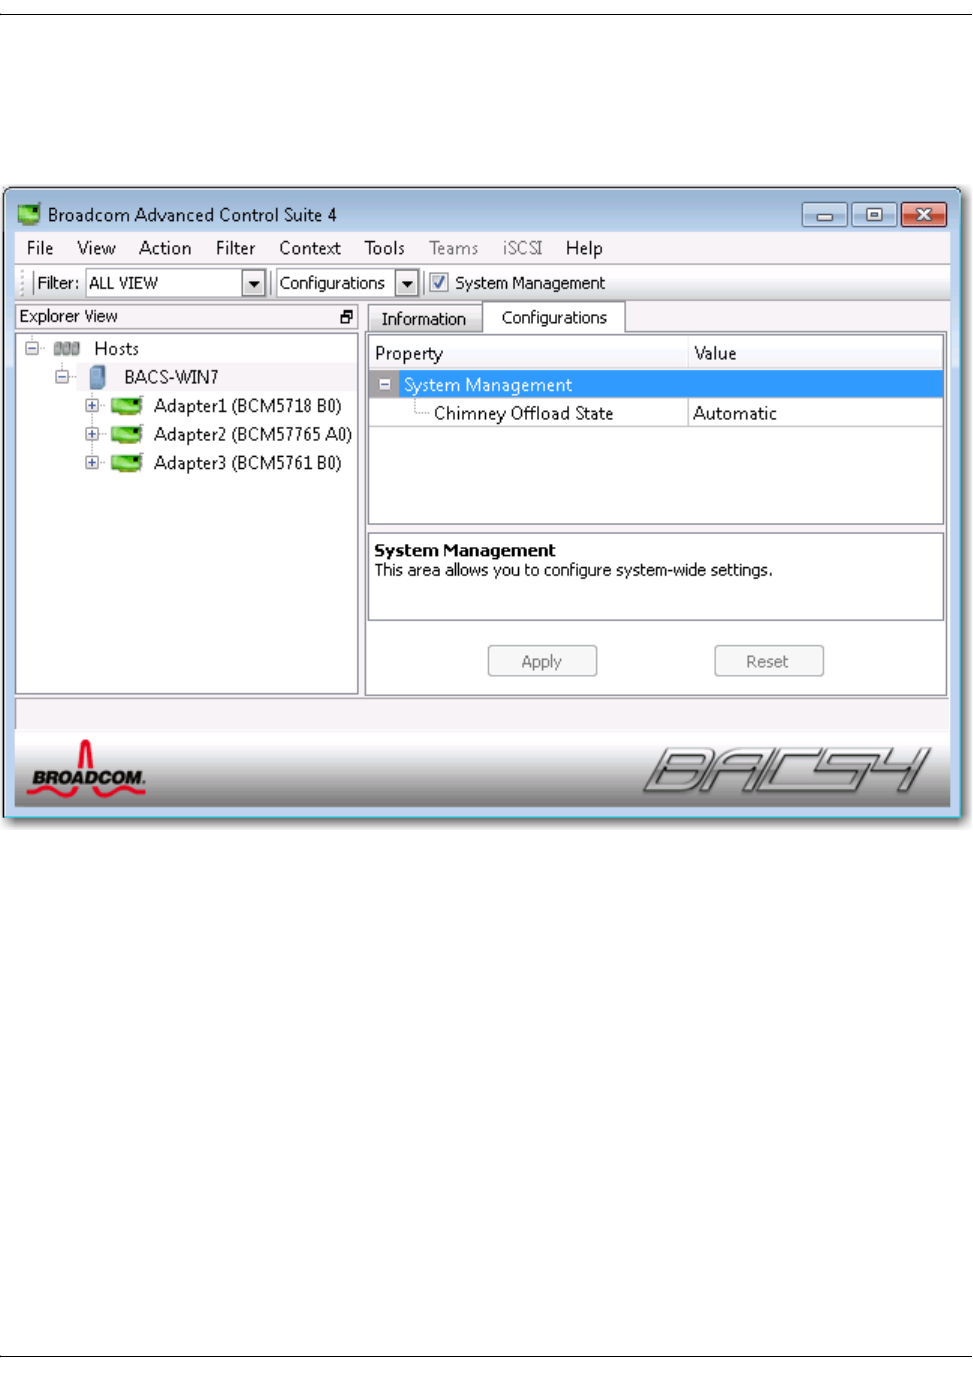Image resolution: width=973 pixels, height=1377 pixels.
Task: Select Adapter1 (BCM5718 B0)
Action: point(247,406)
